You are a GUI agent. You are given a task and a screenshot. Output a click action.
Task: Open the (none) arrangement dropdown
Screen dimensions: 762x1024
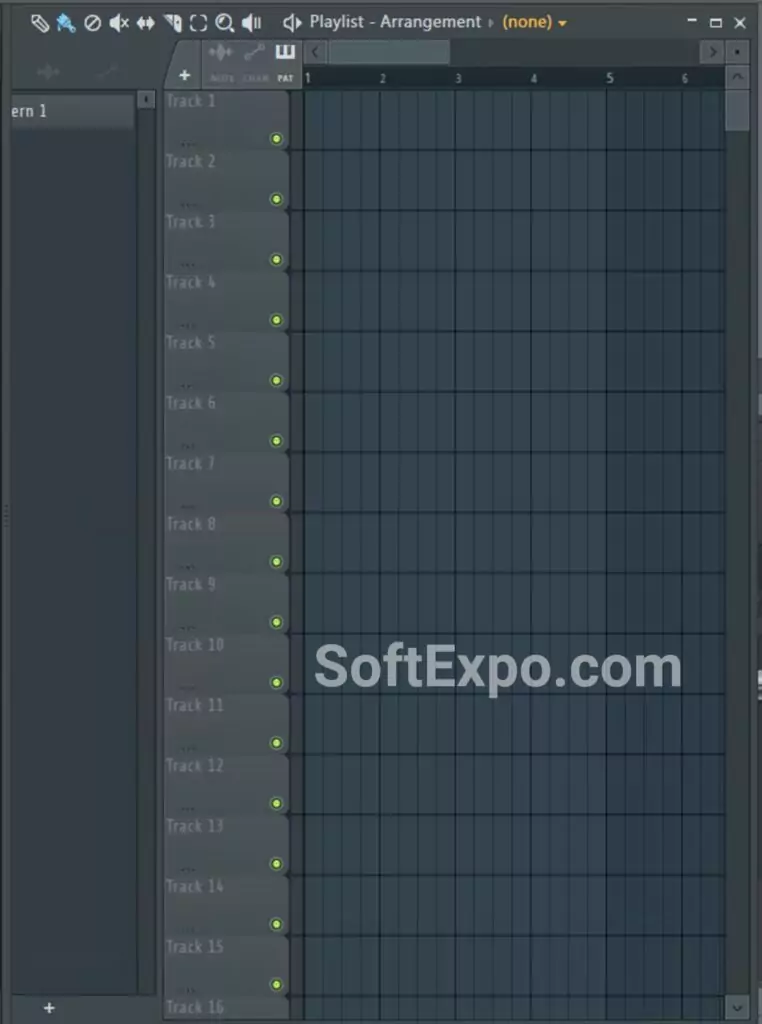click(534, 22)
